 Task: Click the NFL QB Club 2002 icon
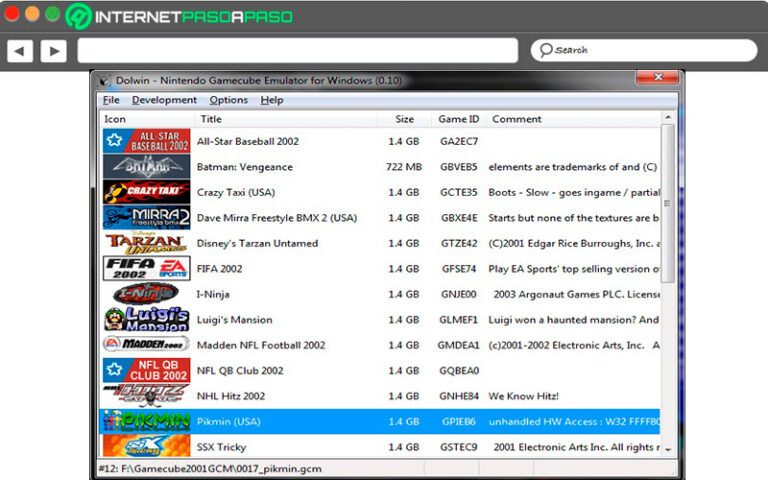click(x=146, y=371)
